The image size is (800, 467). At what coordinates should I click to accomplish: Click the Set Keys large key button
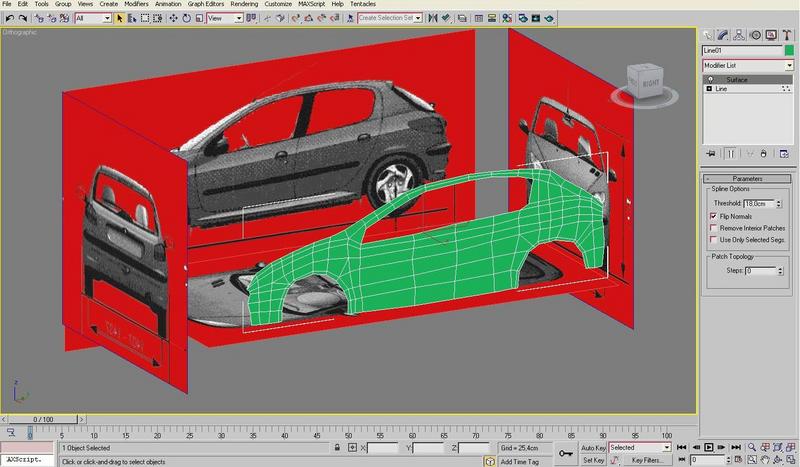(x=565, y=453)
